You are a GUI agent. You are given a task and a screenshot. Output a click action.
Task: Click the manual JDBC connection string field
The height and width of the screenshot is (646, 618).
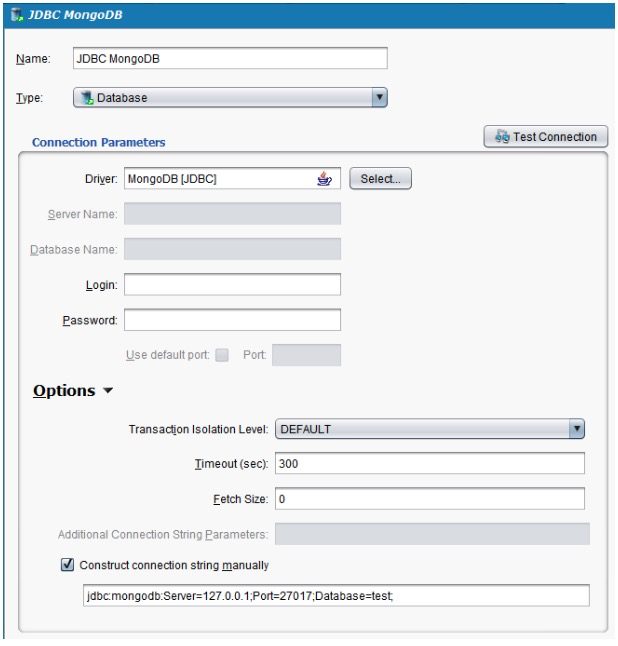(335, 595)
